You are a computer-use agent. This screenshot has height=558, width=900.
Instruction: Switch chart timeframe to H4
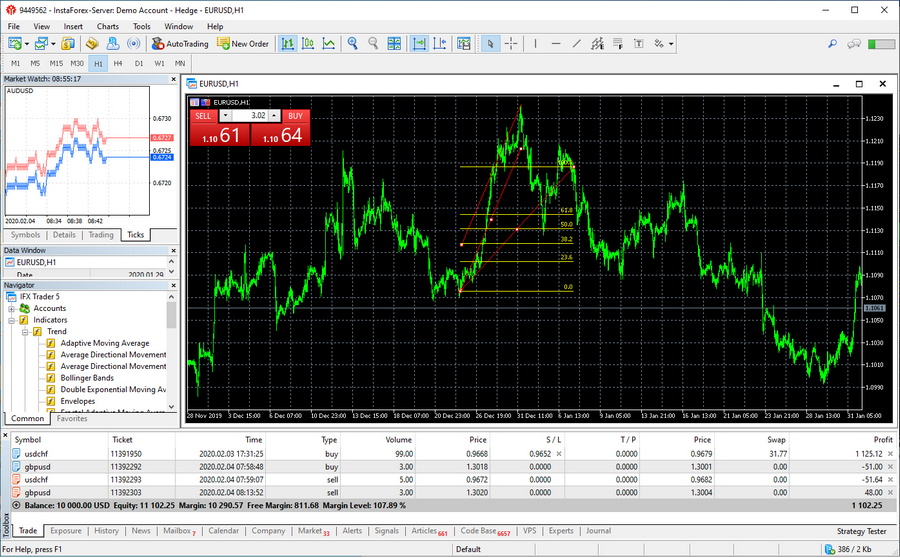[x=118, y=63]
